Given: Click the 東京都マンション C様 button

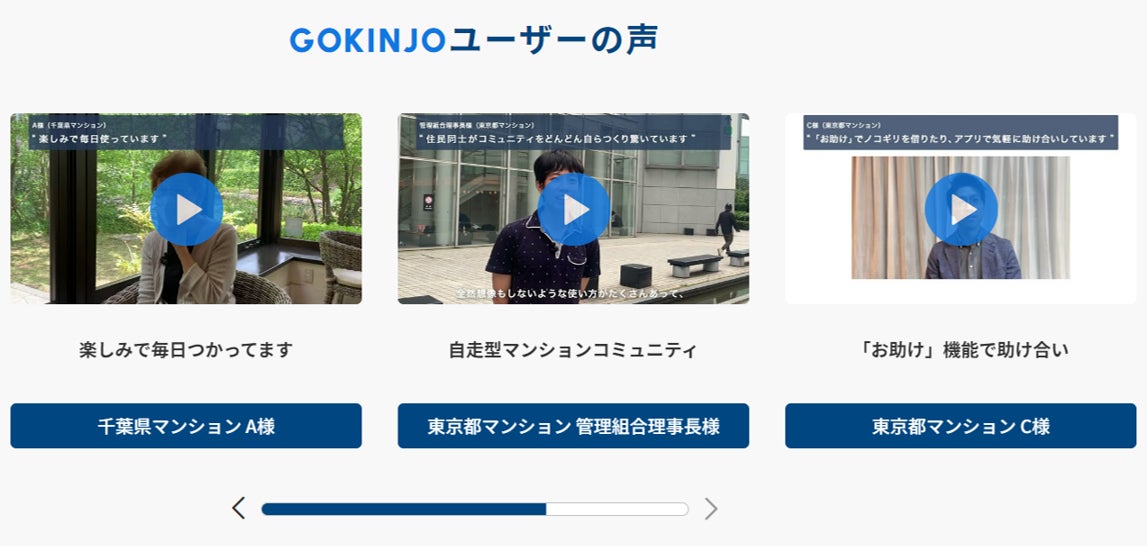Looking at the screenshot, I should point(960,425).
